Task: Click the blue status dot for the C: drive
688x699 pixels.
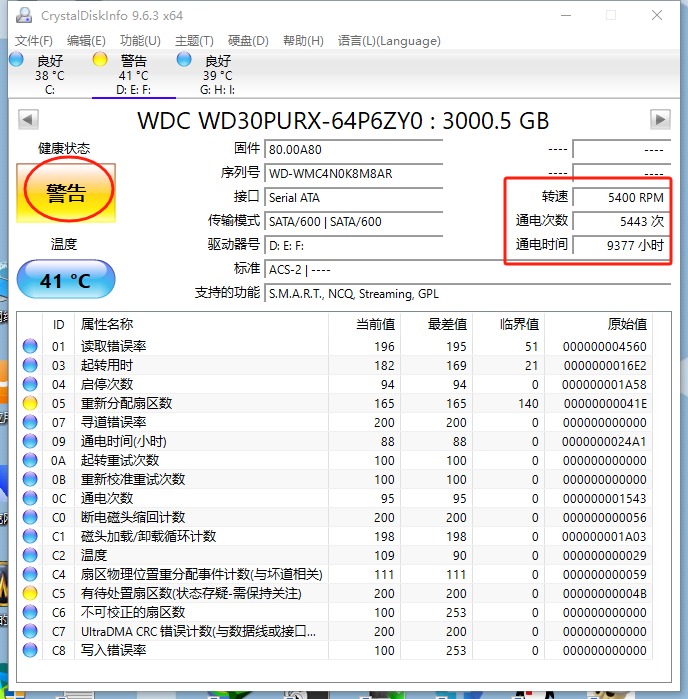Action: pyautogui.click(x=16, y=59)
